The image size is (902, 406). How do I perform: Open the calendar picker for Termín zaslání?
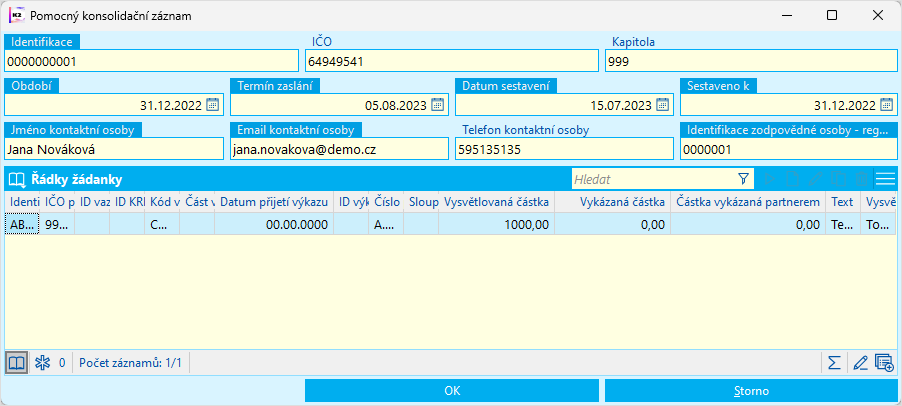[x=437, y=105]
